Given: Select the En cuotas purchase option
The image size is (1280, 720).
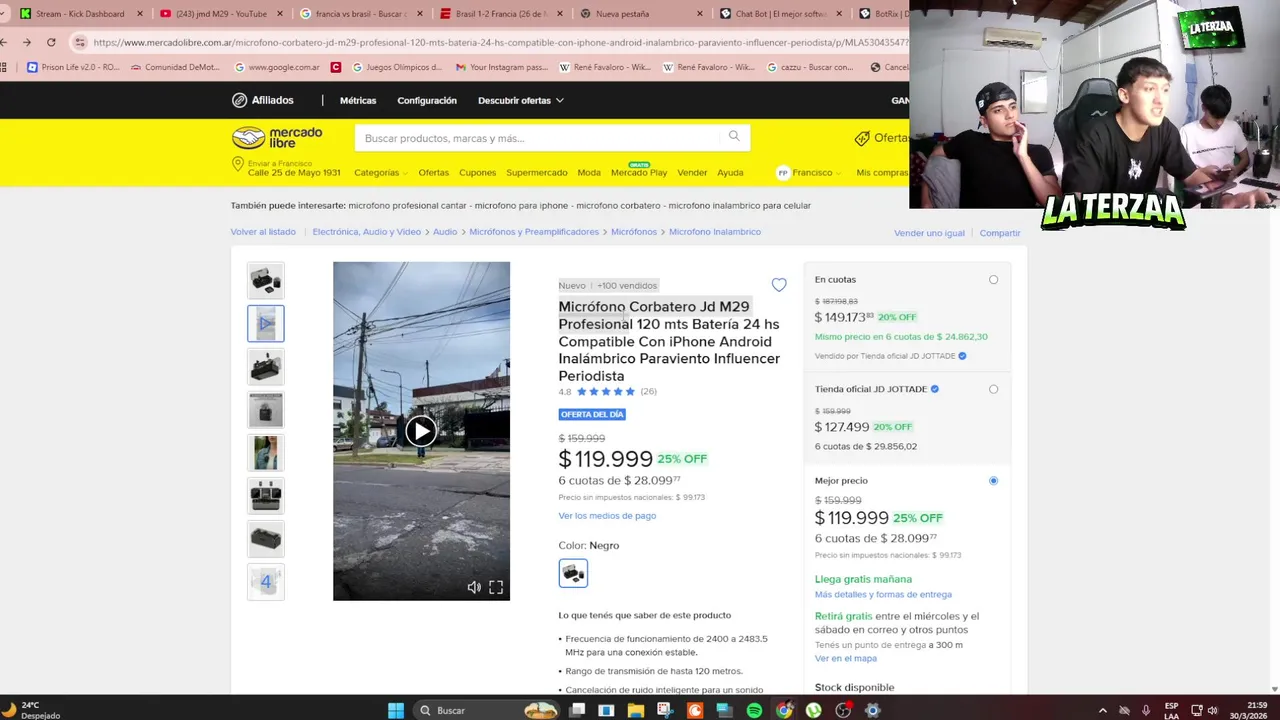Looking at the screenshot, I should [x=993, y=280].
